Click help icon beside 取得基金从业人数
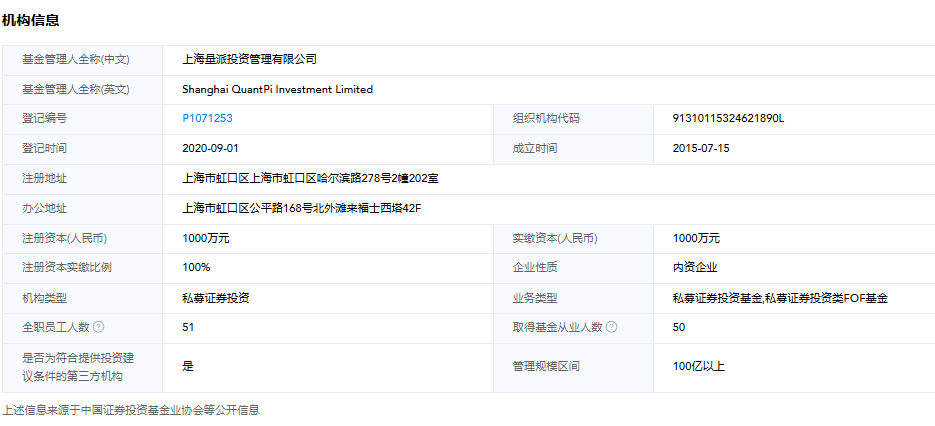This screenshot has height=426, width=935. (611, 327)
